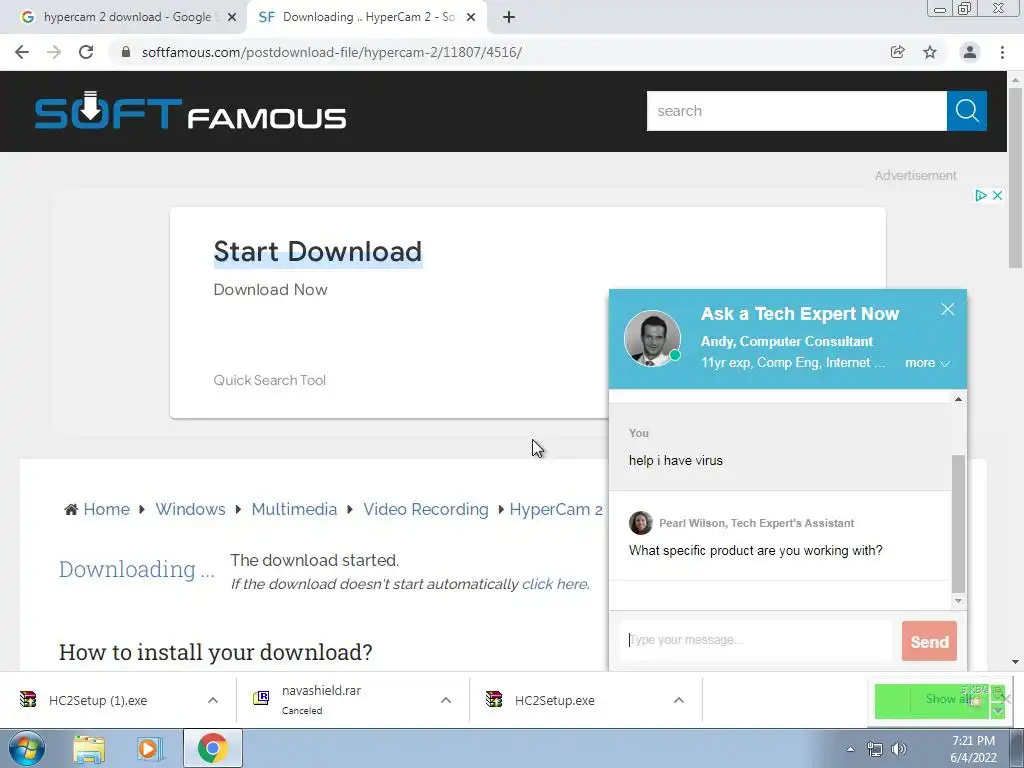Open the Windows breadcrumb link
1024x768 pixels.
(190, 509)
